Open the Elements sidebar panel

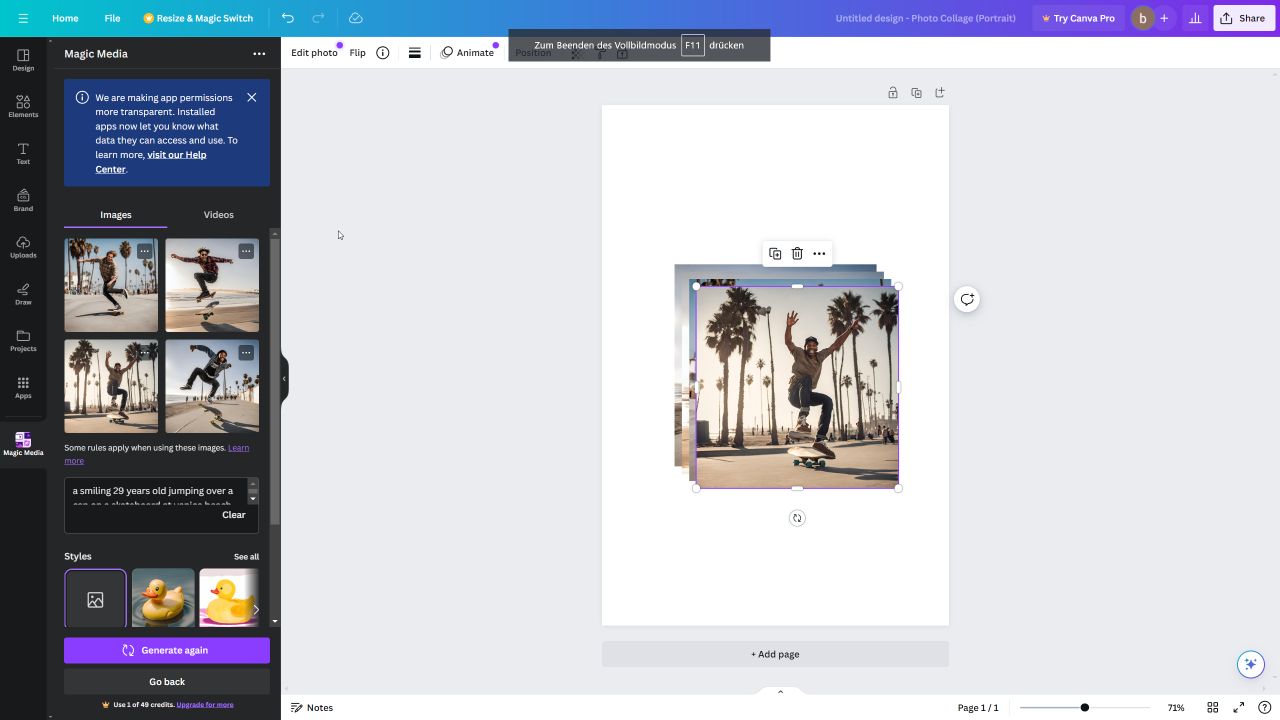coord(23,107)
